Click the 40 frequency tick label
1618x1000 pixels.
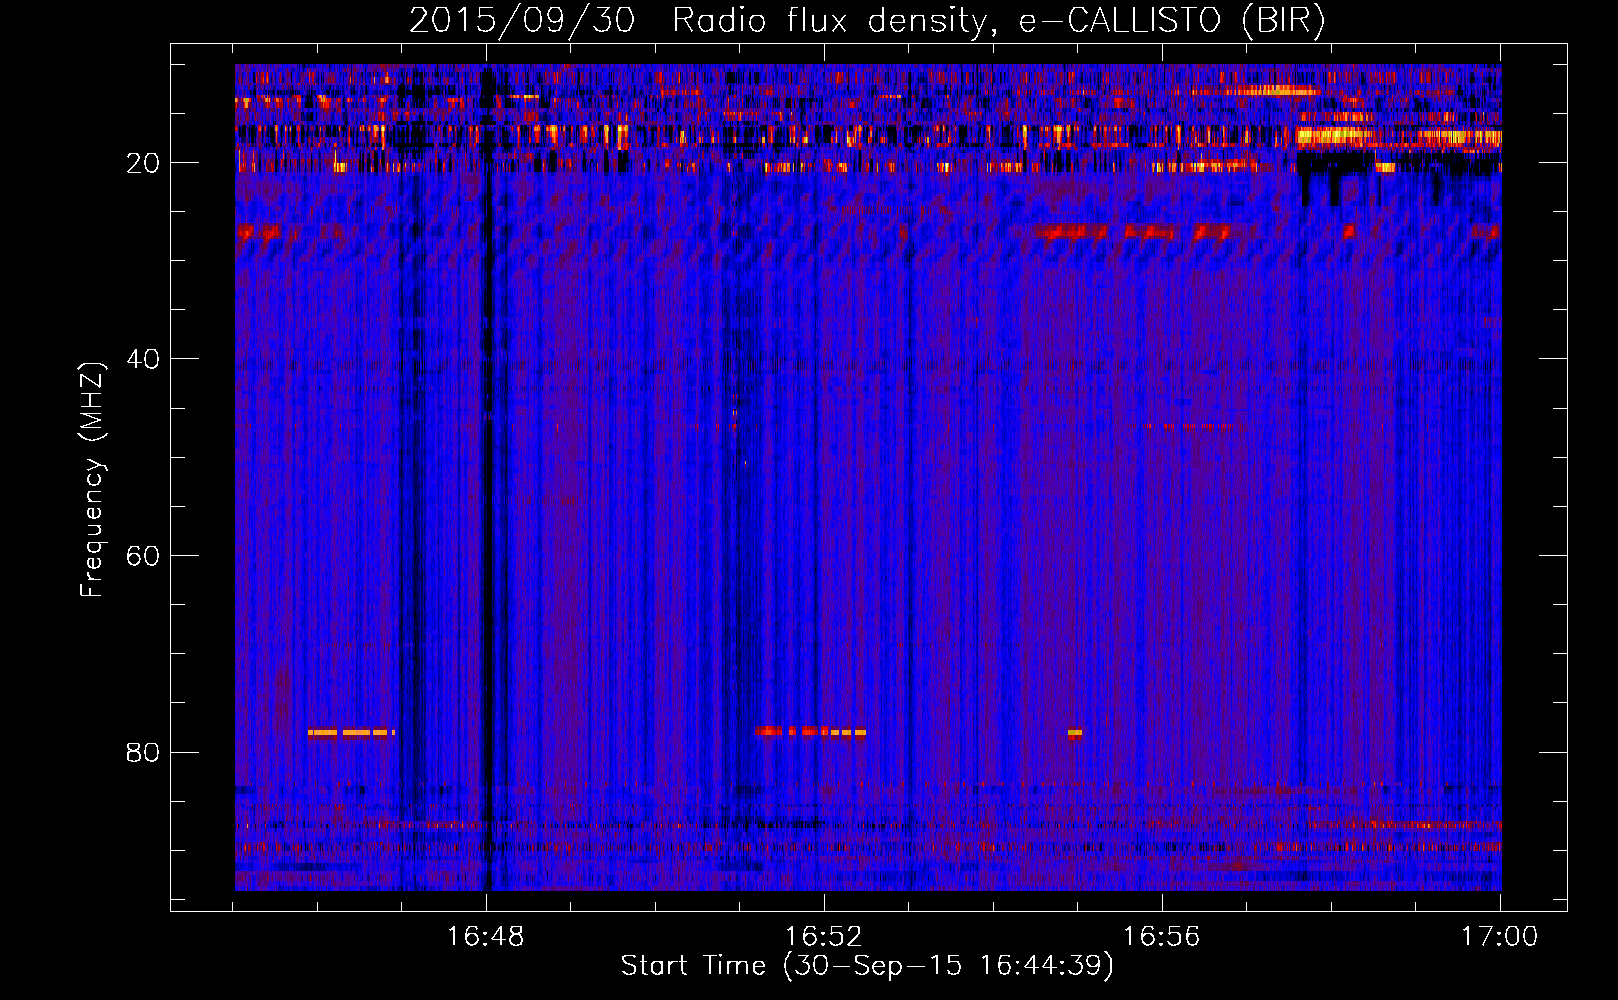pyautogui.click(x=144, y=359)
